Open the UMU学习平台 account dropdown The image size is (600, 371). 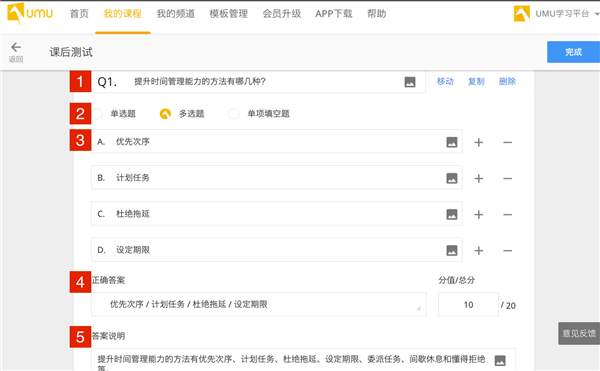pos(596,14)
